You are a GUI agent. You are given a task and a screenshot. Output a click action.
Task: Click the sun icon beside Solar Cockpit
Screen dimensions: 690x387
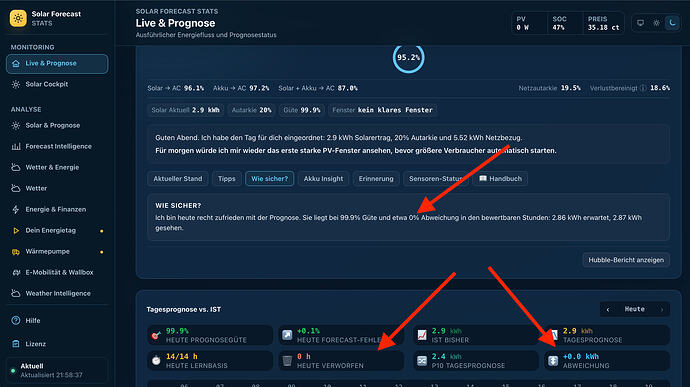[16, 84]
